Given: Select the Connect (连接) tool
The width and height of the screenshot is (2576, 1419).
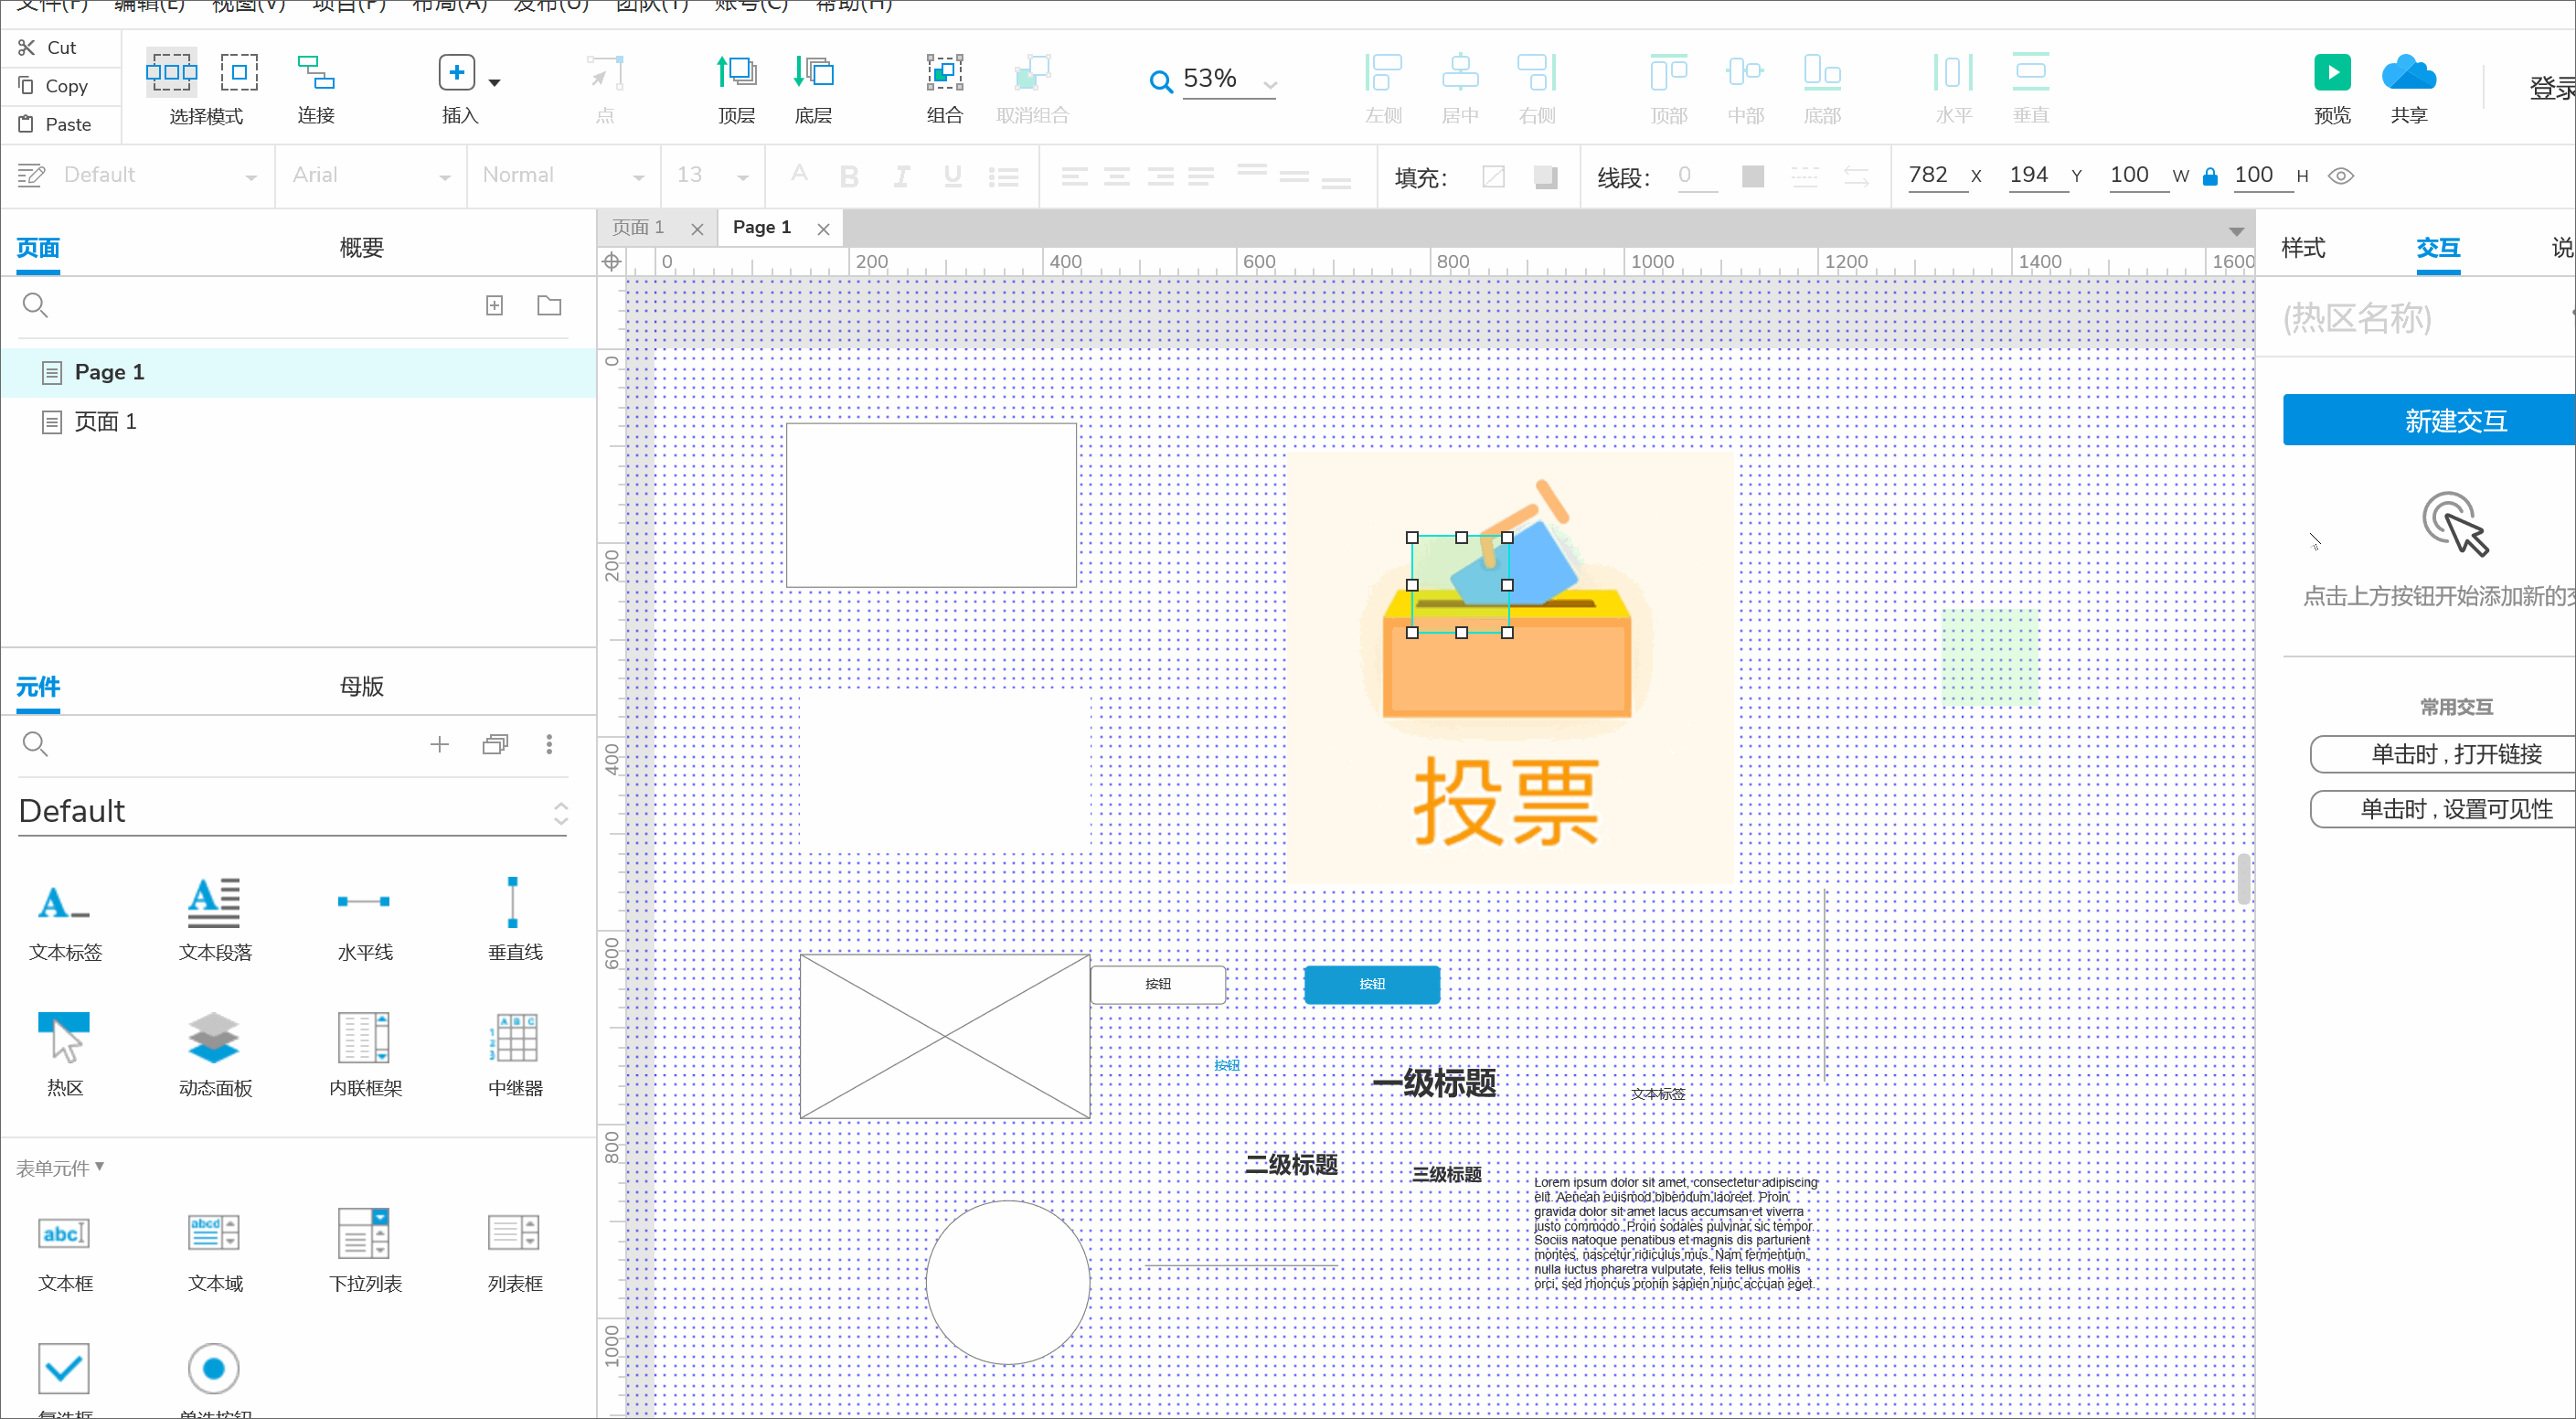Looking at the screenshot, I should click(x=315, y=73).
